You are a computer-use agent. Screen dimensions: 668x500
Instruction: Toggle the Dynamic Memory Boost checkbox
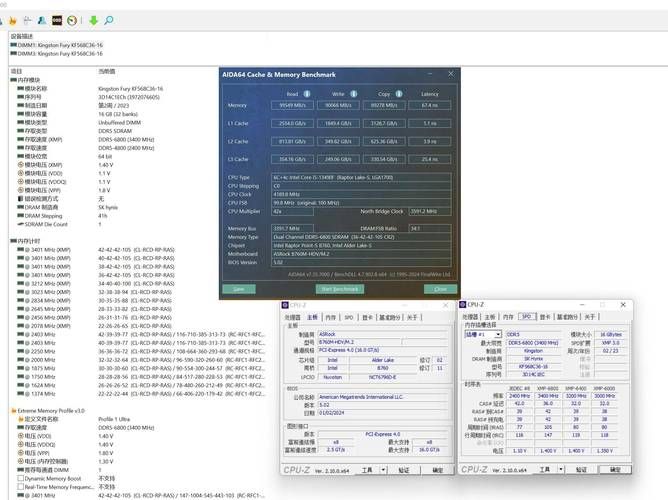pos(20,479)
